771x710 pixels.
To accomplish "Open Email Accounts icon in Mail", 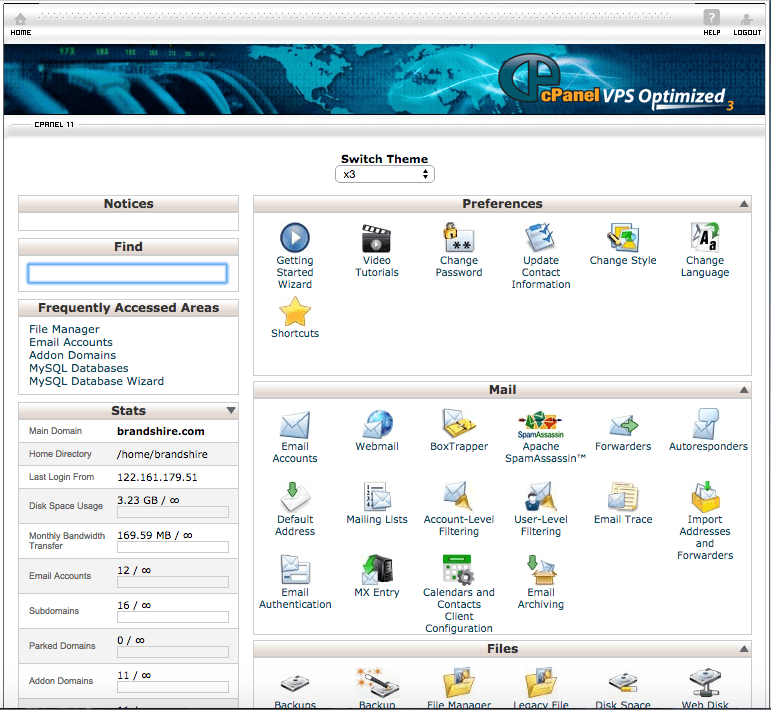I will (295, 424).
